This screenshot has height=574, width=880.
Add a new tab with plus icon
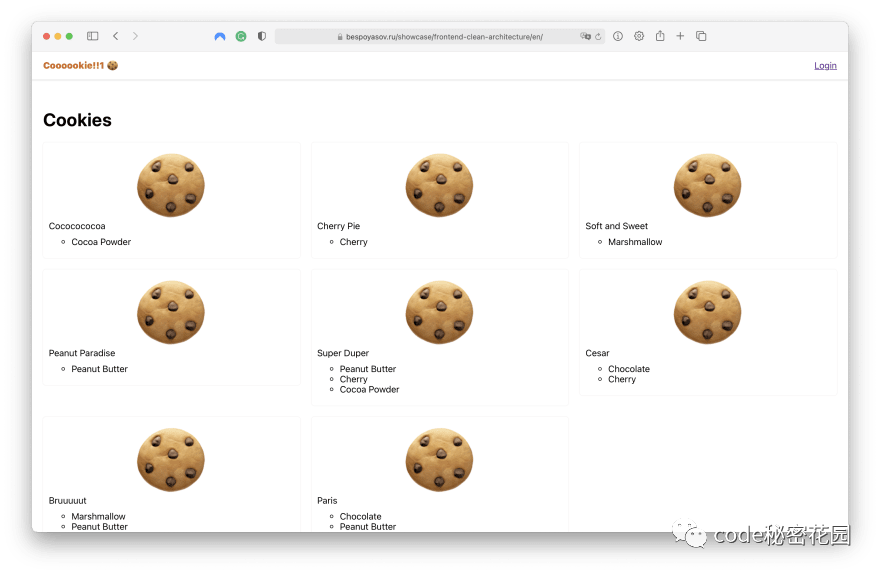680,36
